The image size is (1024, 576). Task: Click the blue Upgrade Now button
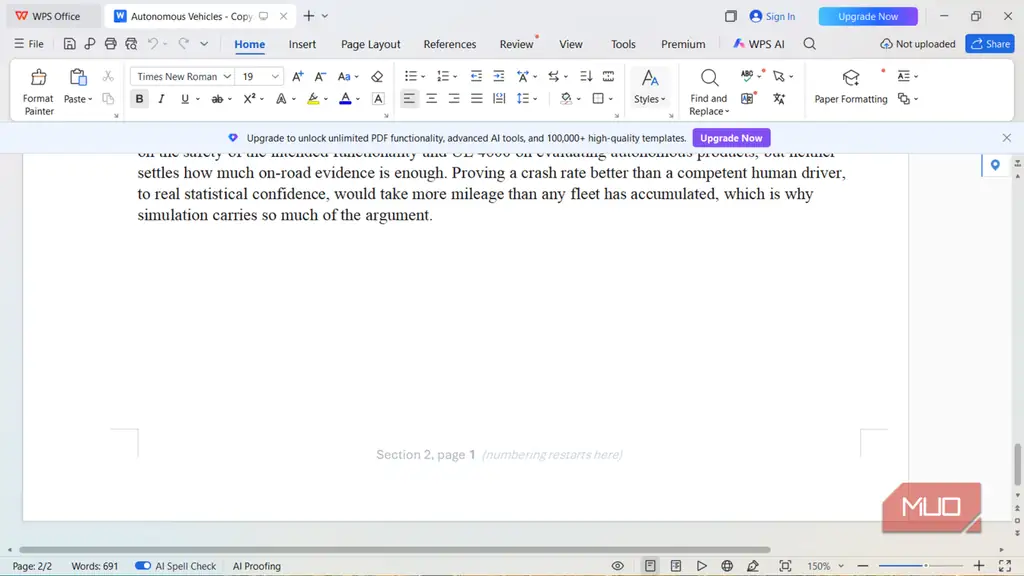[x=868, y=16]
